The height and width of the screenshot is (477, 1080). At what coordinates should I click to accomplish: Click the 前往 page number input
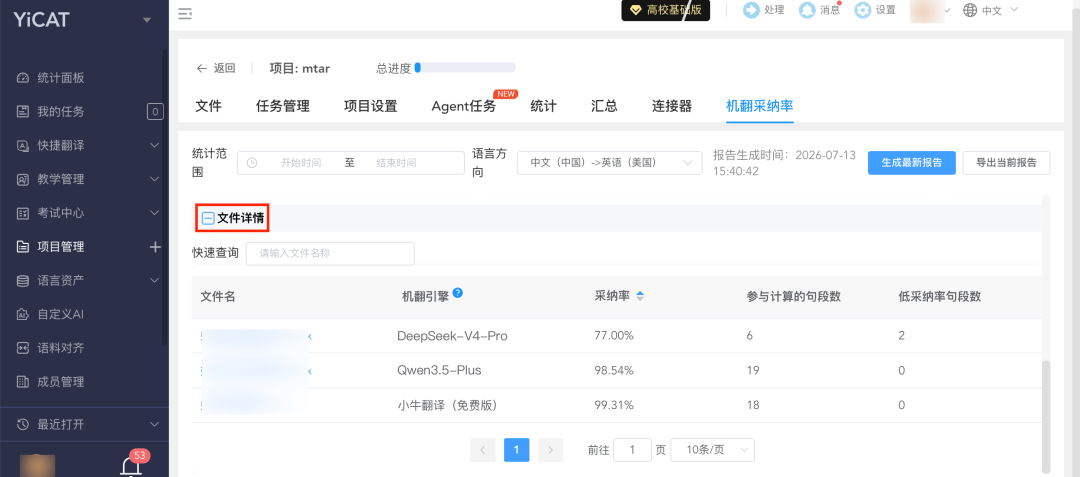[x=632, y=450]
